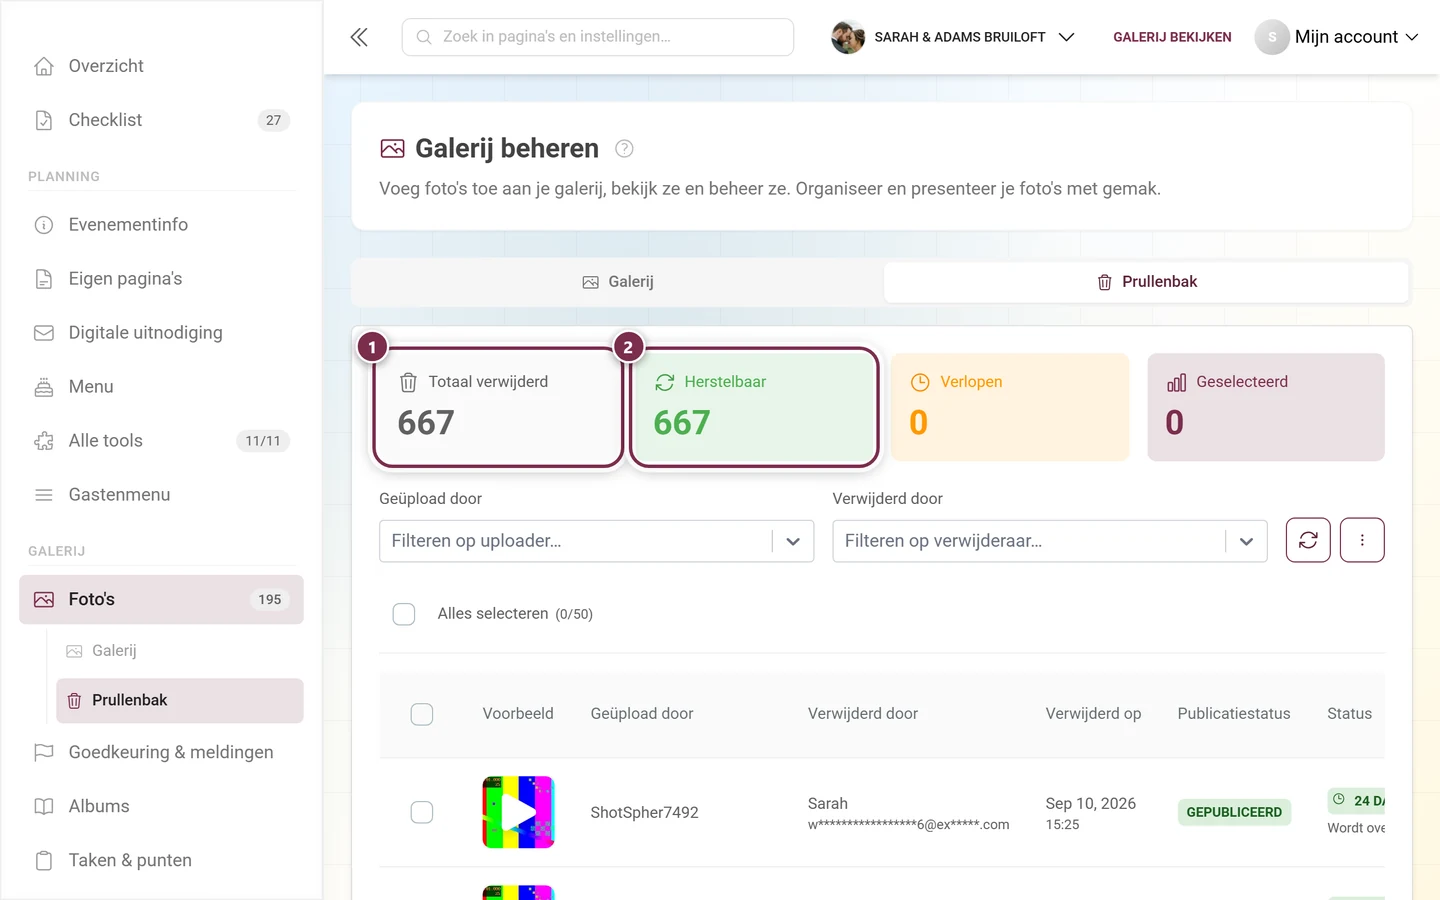Click the Digitale uitnodiging envelope icon
Viewport: 1440px width, 900px height.
point(44,333)
